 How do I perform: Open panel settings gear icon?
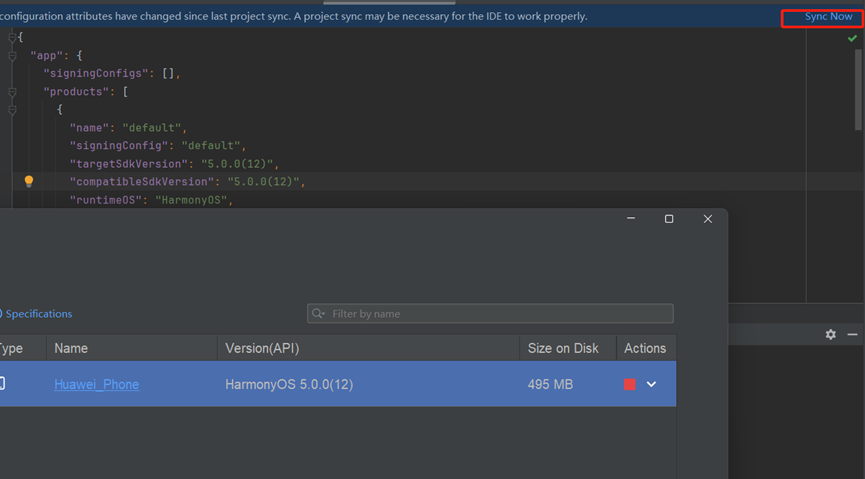(830, 334)
